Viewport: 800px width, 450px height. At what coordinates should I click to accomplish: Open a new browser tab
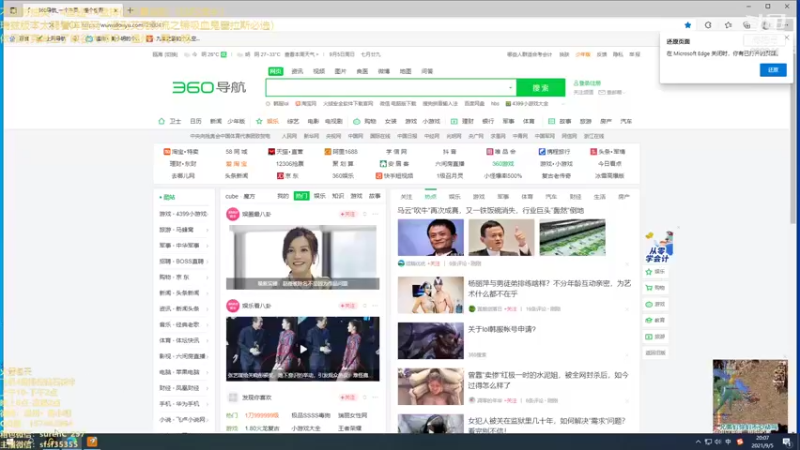tap(130, 10)
